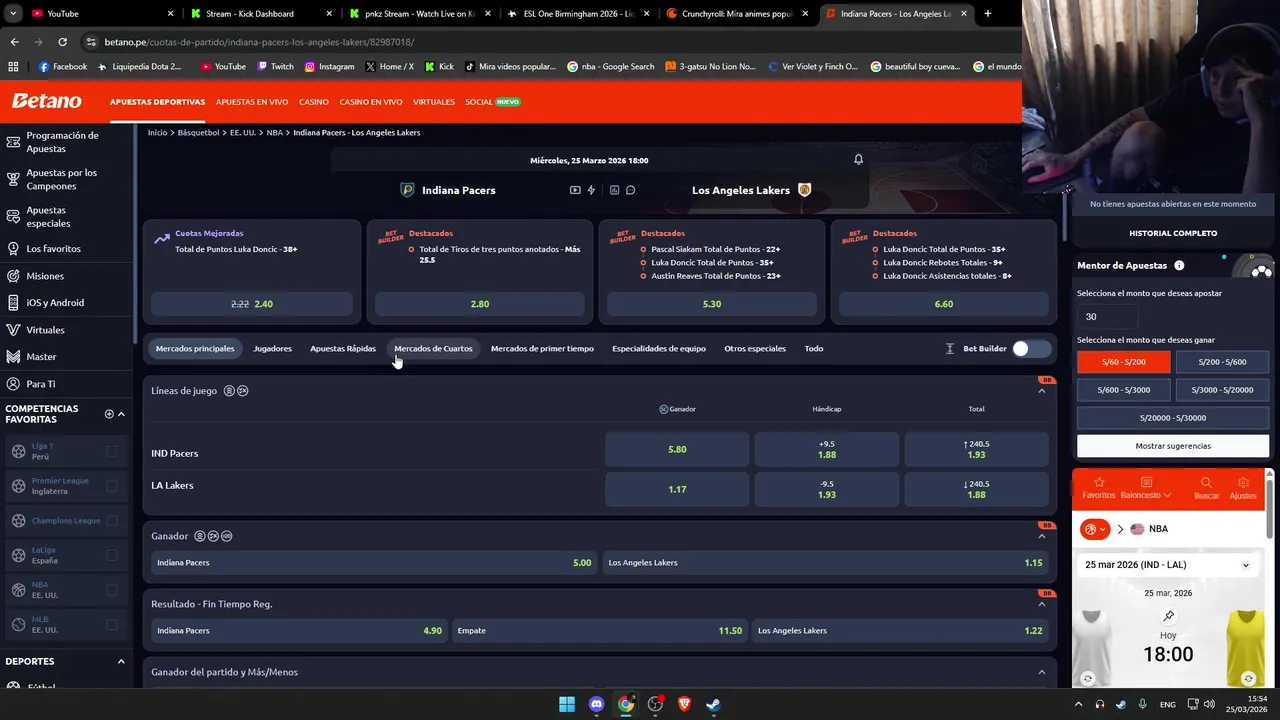This screenshot has height=720, width=1280.
Task: Go to Apuestas en Vivo menu
Action: click(252, 102)
